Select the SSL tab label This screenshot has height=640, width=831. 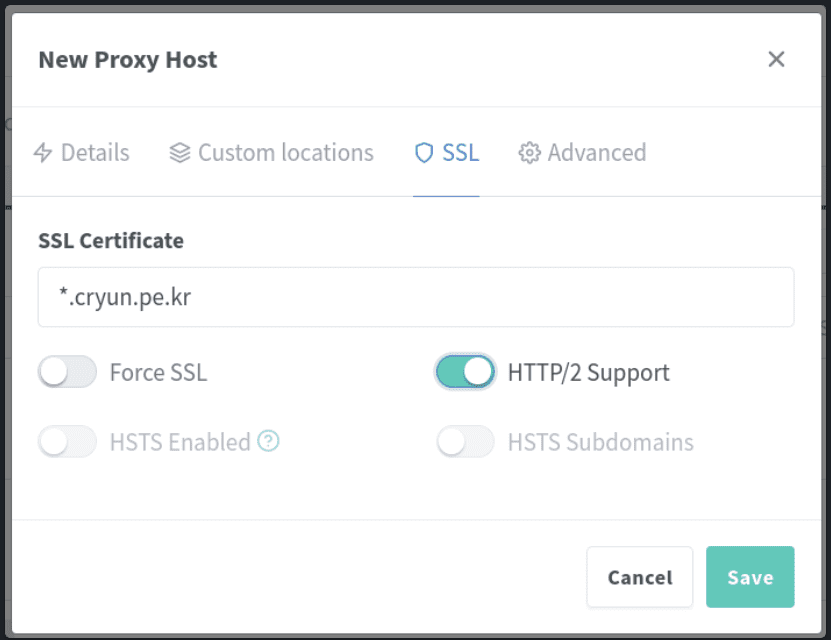[x=461, y=153]
